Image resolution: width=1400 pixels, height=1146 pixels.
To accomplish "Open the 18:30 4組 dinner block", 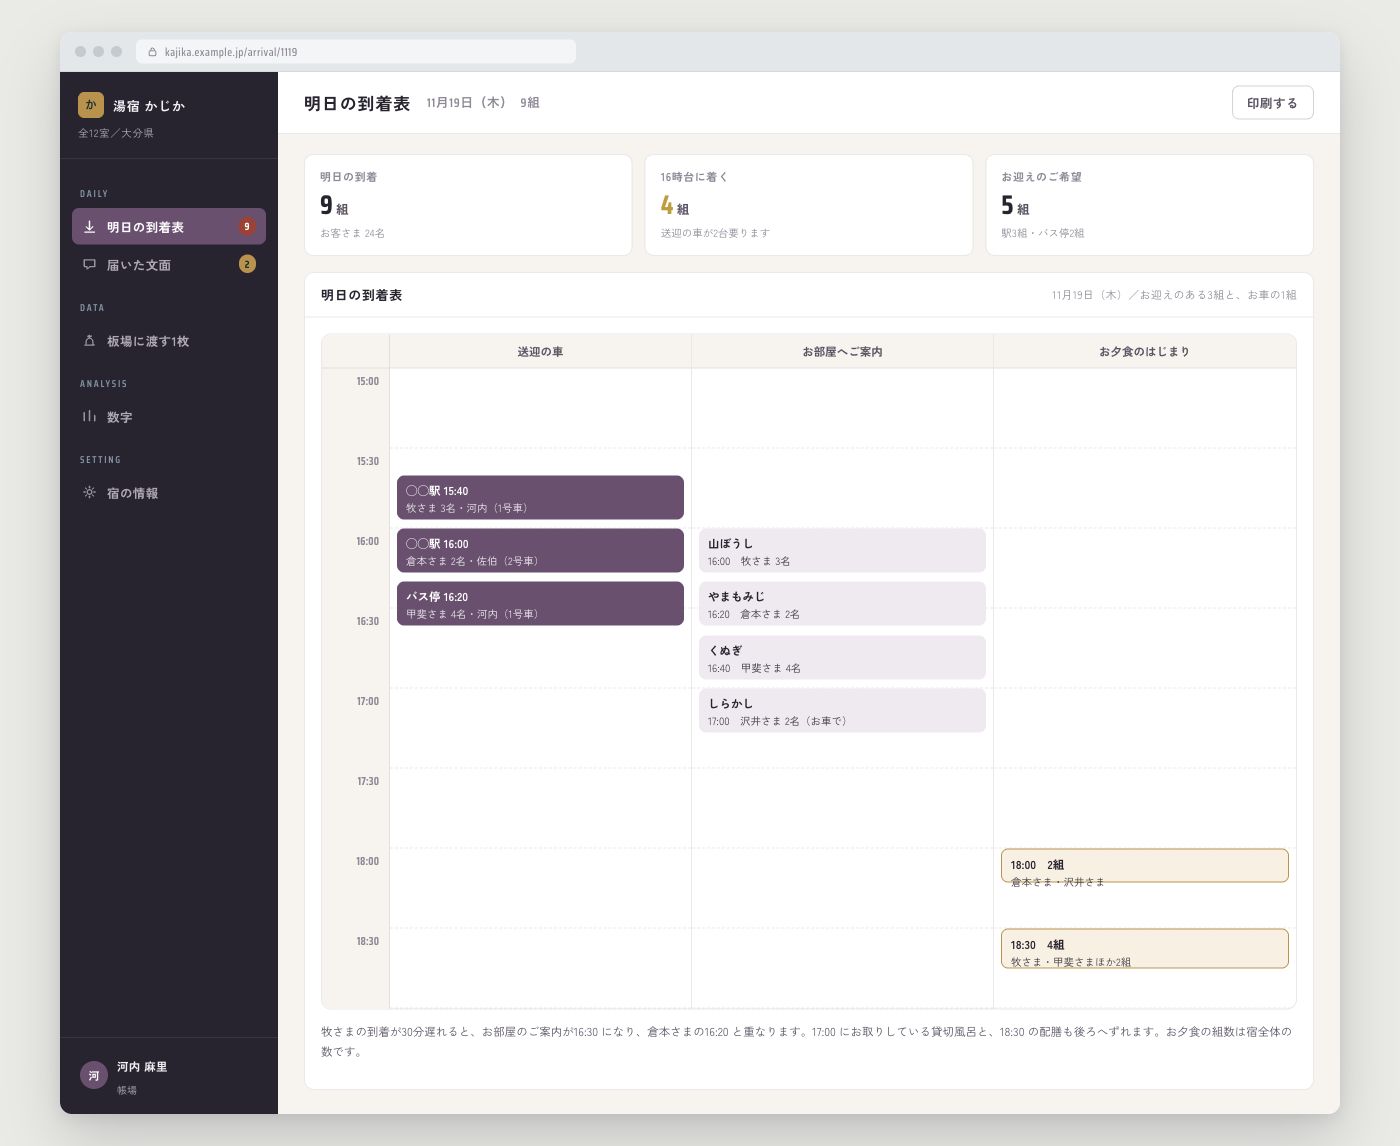I will tap(1145, 949).
